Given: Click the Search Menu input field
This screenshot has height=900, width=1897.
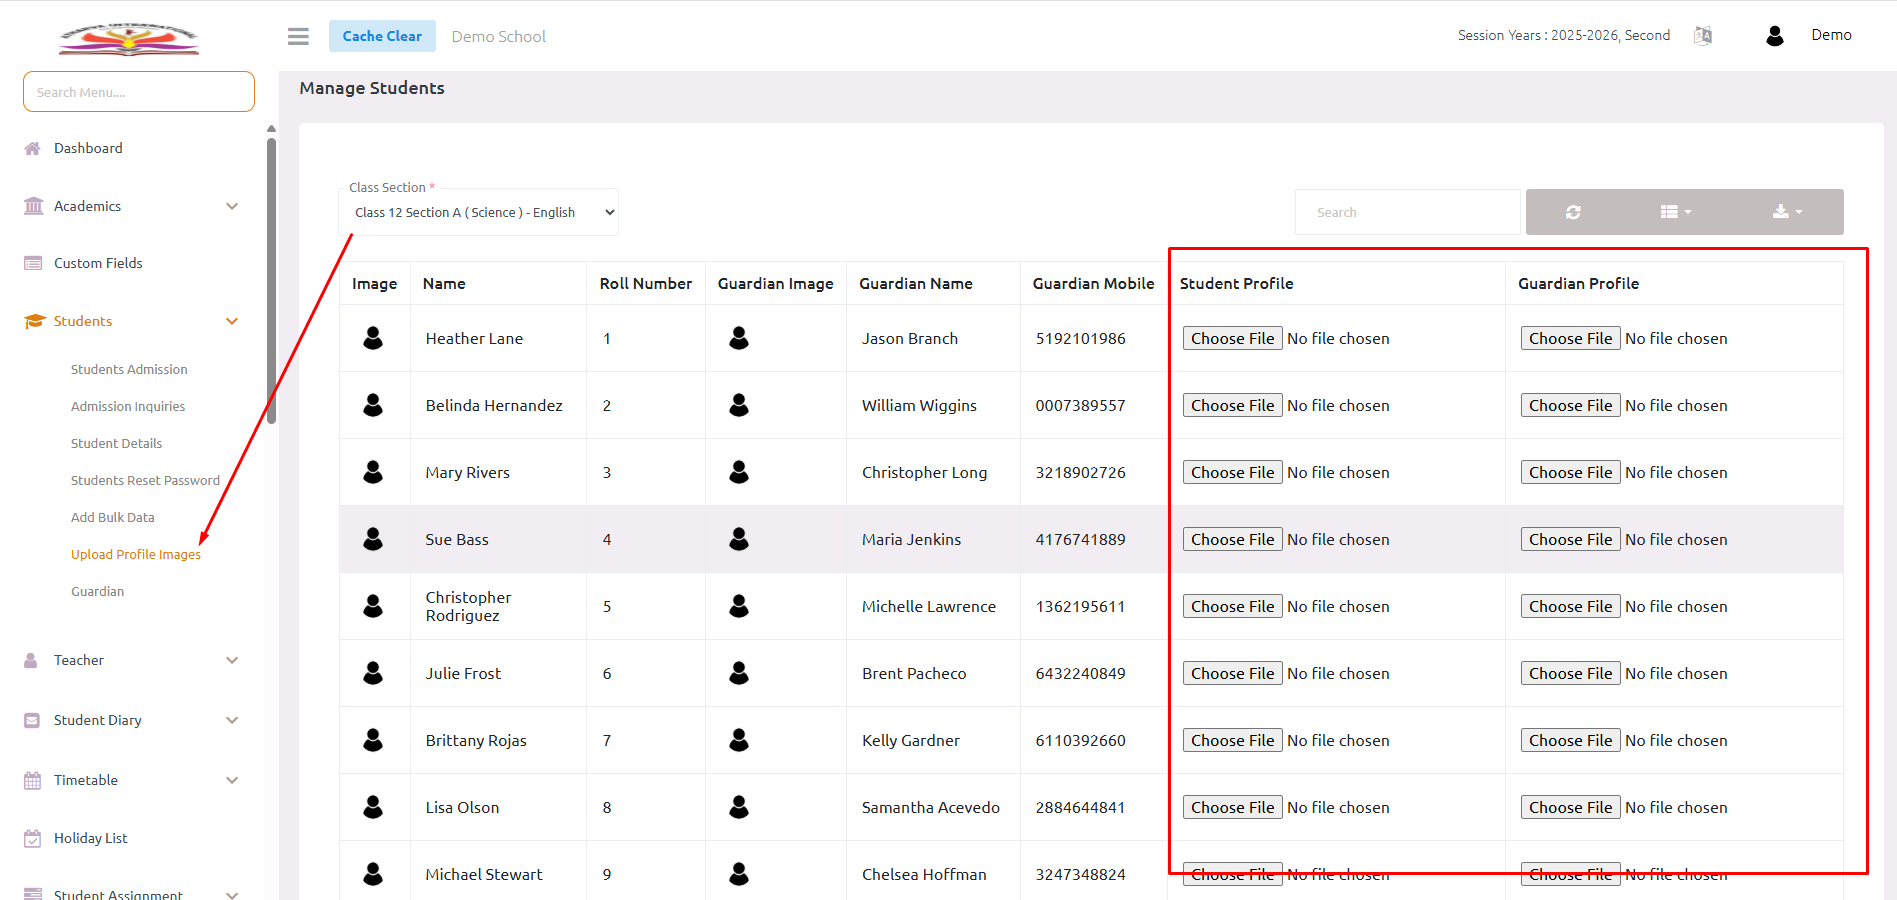Looking at the screenshot, I should coord(139,92).
